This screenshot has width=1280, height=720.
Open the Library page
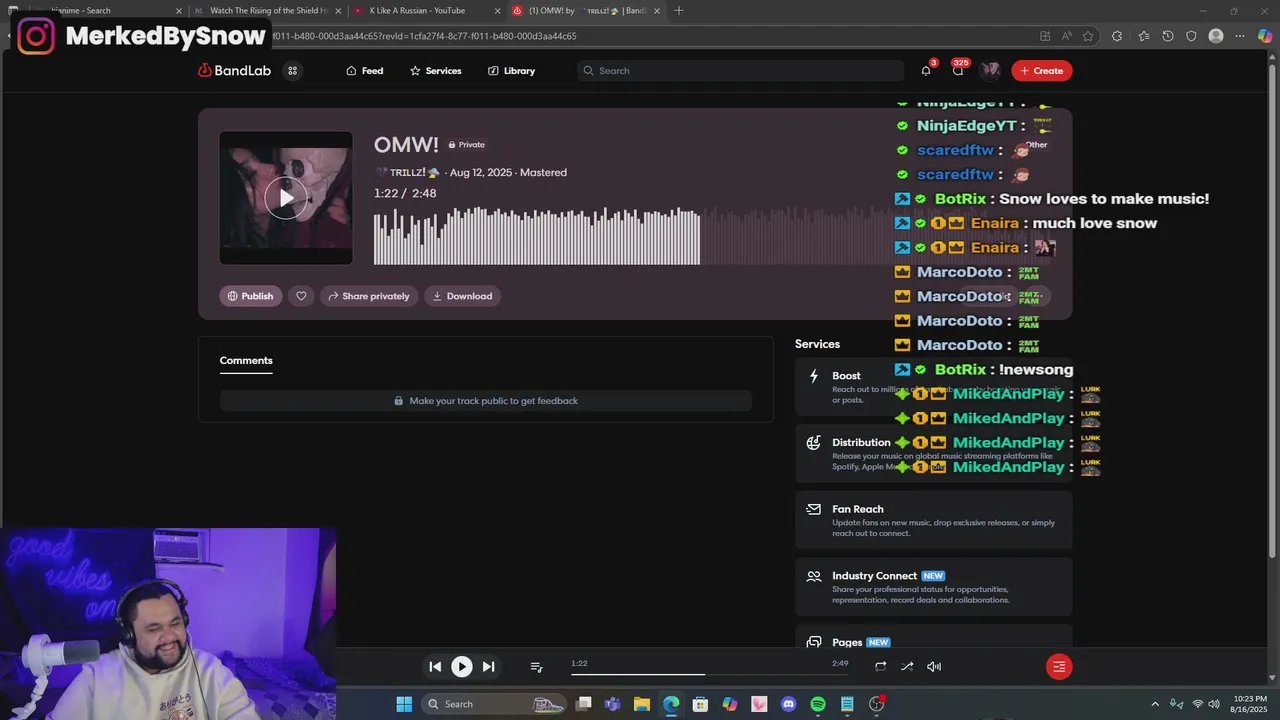click(x=511, y=71)
